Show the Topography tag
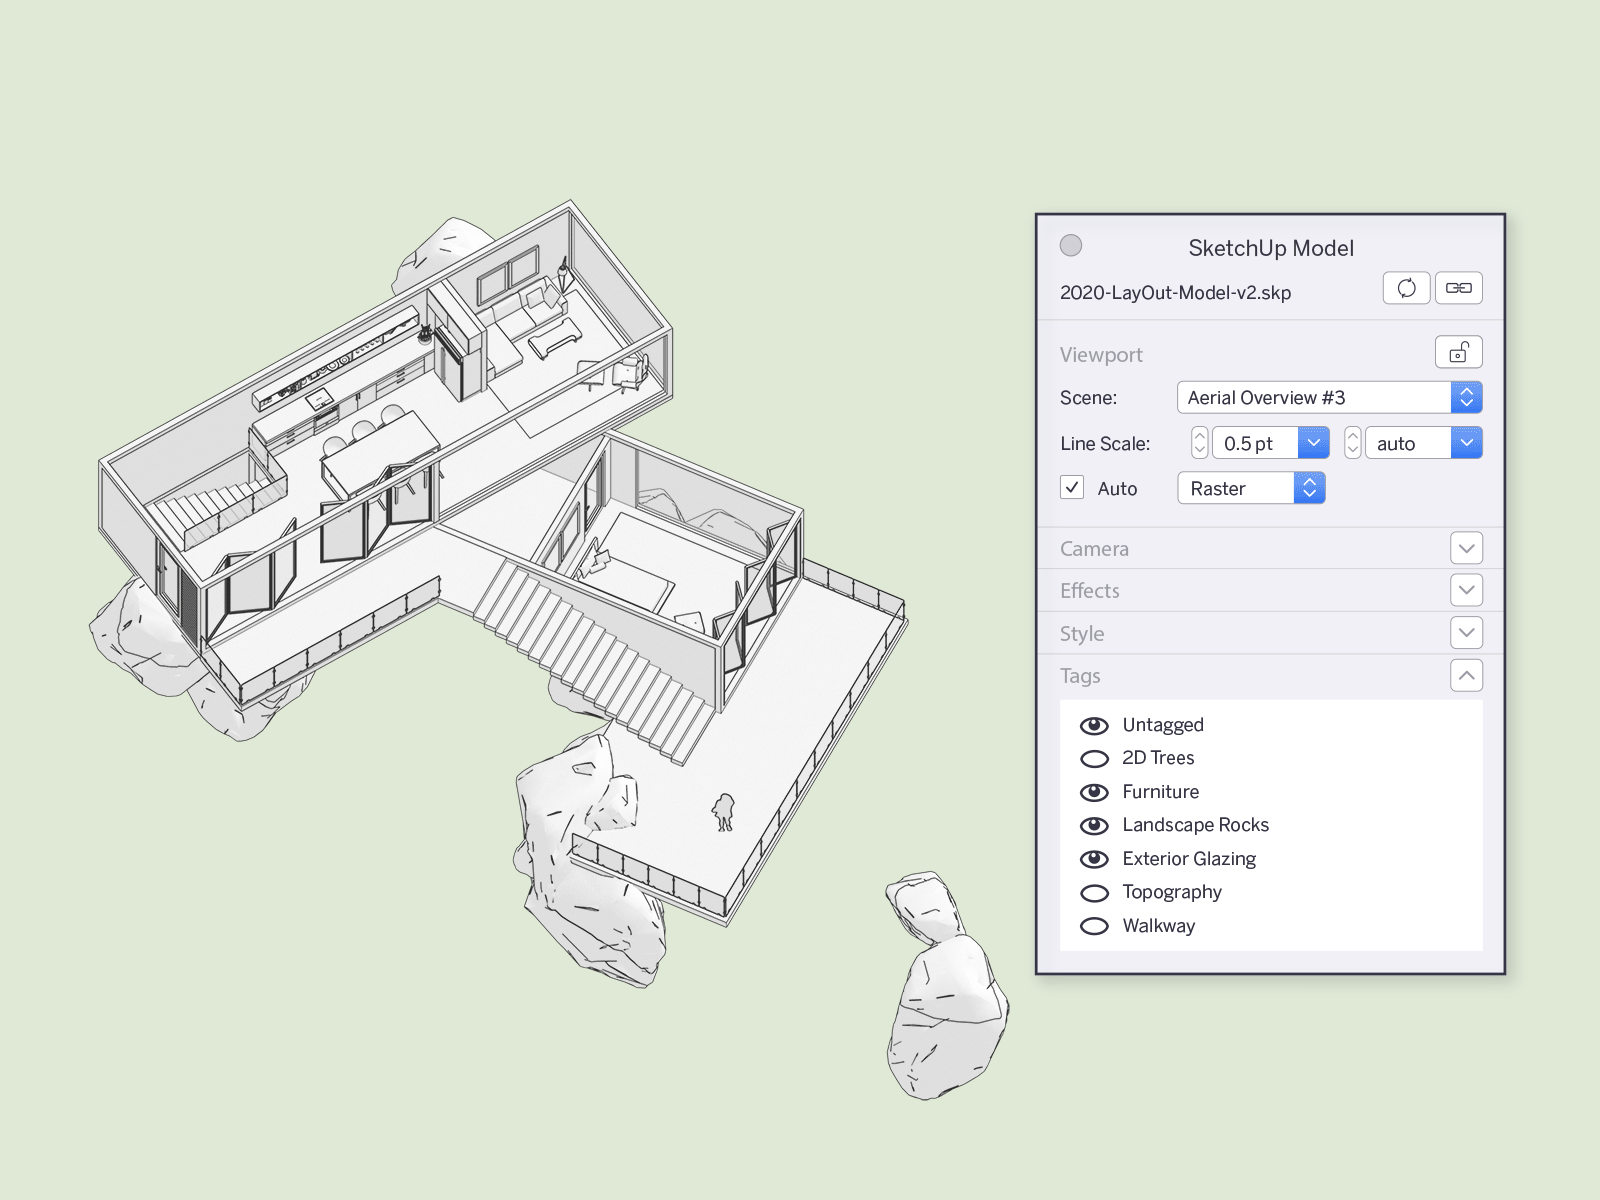The height and width of the screenshot is (1200, 1600). (1095, 892)
